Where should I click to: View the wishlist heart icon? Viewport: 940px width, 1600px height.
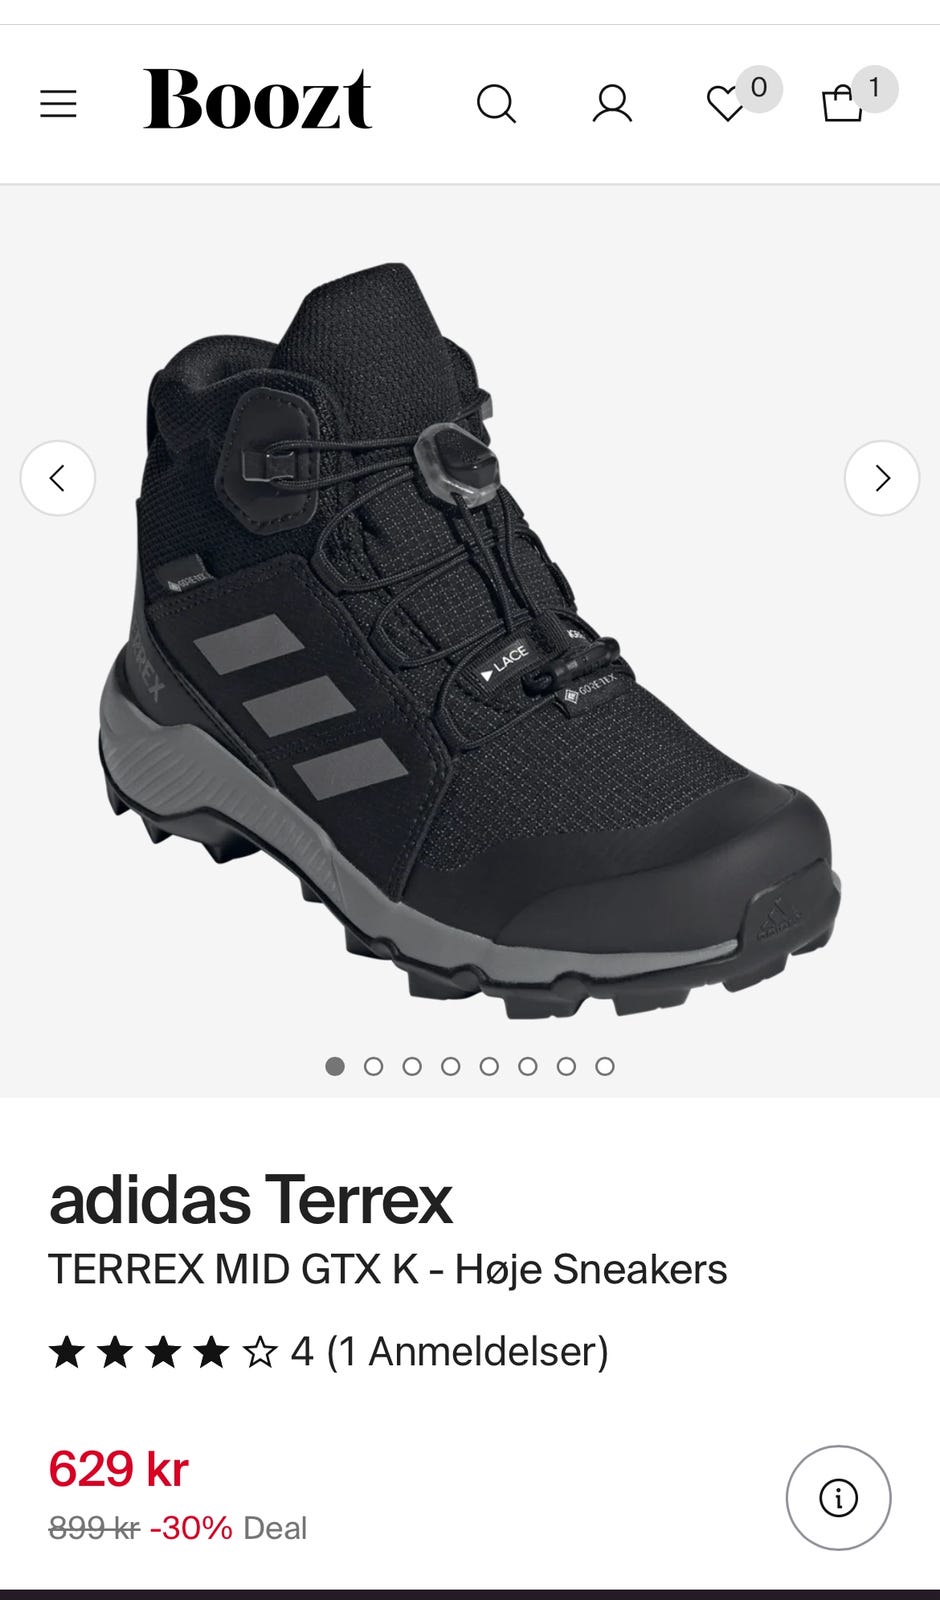click(x=726, y=104)
